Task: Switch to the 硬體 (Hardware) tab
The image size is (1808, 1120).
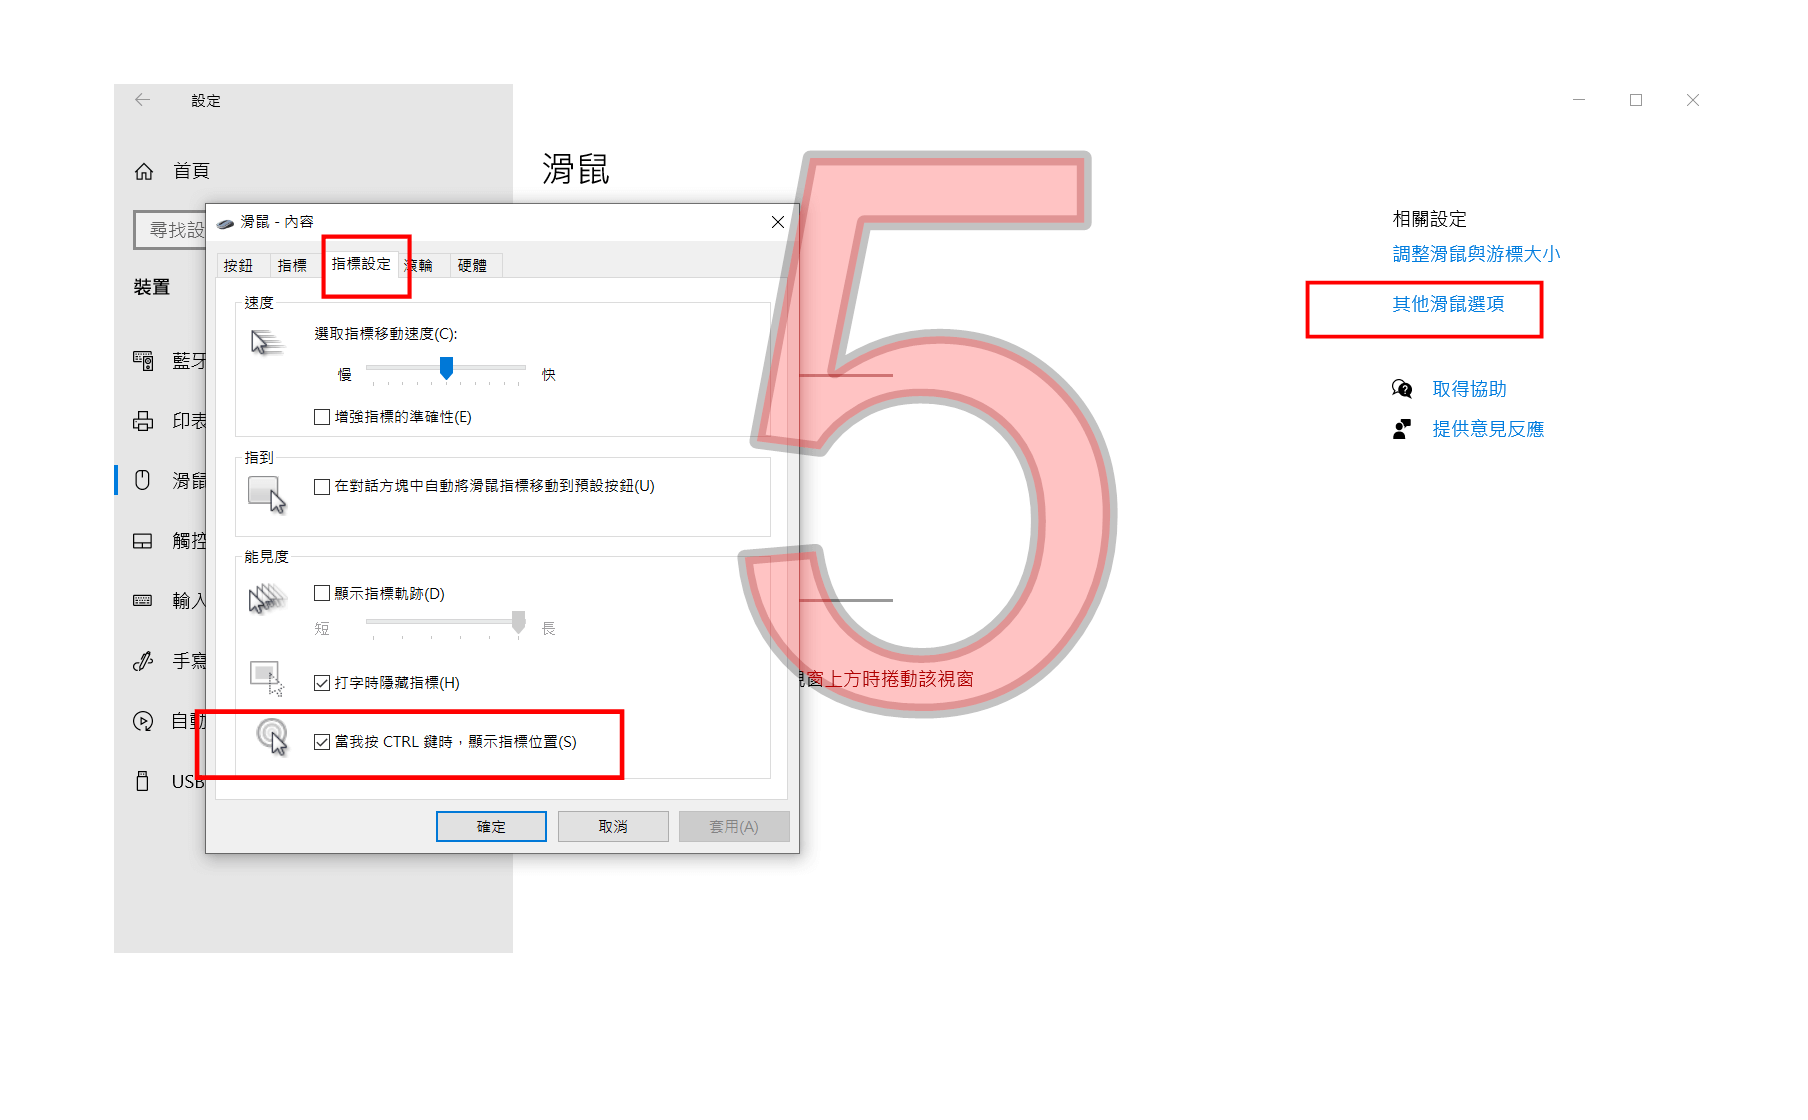Action: [472, 266]
